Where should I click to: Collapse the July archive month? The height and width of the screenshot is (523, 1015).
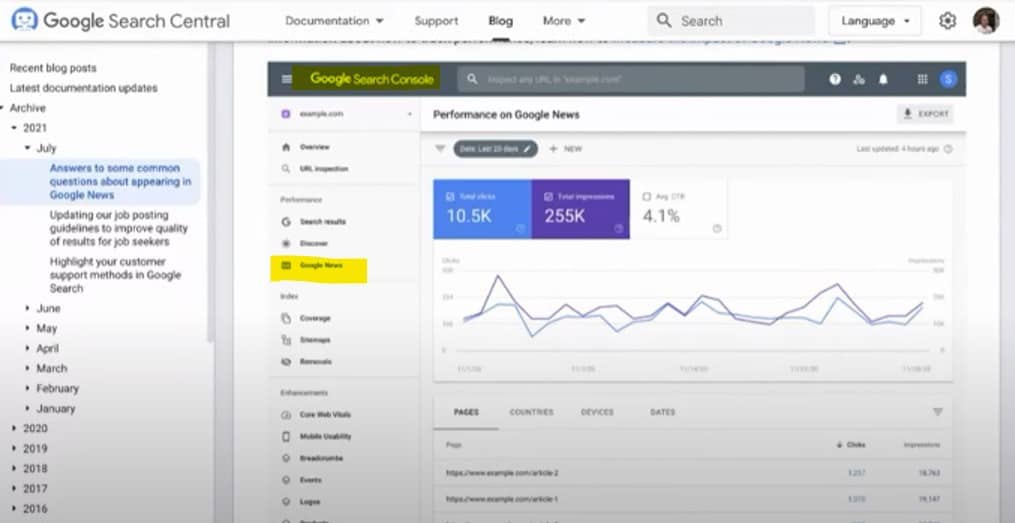(27, 148)
